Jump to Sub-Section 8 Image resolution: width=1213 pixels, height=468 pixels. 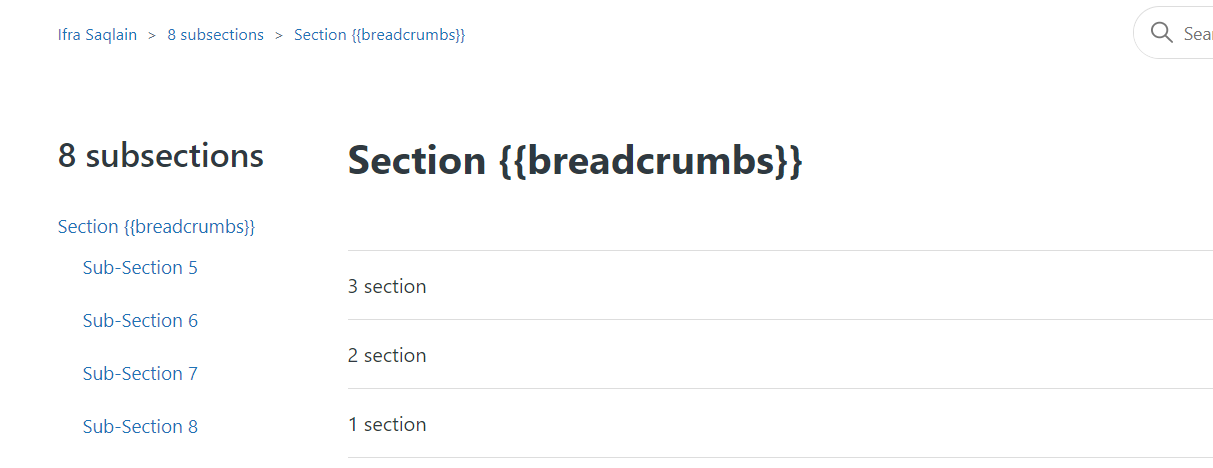pyautogui.click(x=140, y=427)
